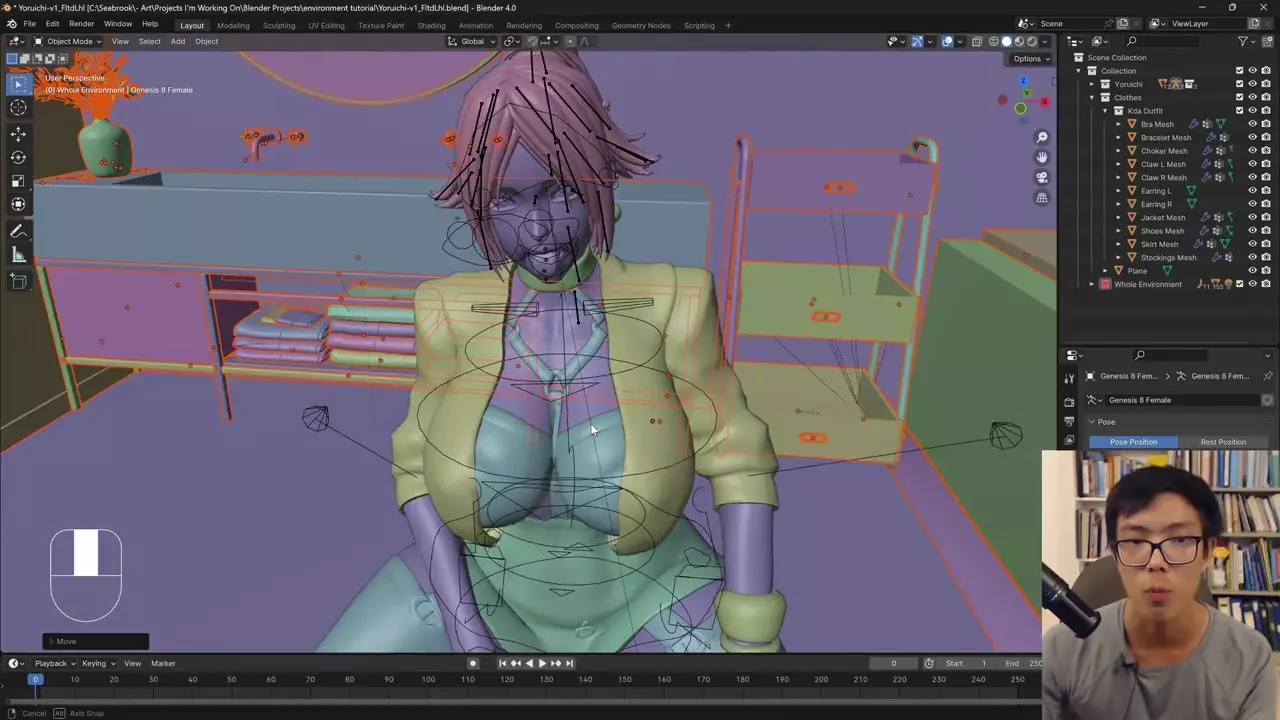The height and width of the screenshot is (720, 1280).
Task: Click the Pose Position button
Action: pos(1133,442)
